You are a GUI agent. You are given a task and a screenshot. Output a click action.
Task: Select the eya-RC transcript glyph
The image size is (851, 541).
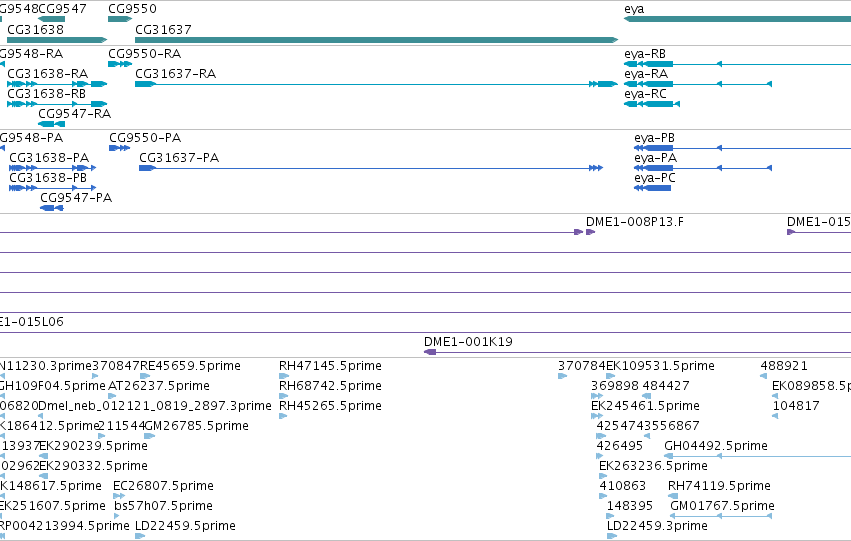click(x=652, y=104)
